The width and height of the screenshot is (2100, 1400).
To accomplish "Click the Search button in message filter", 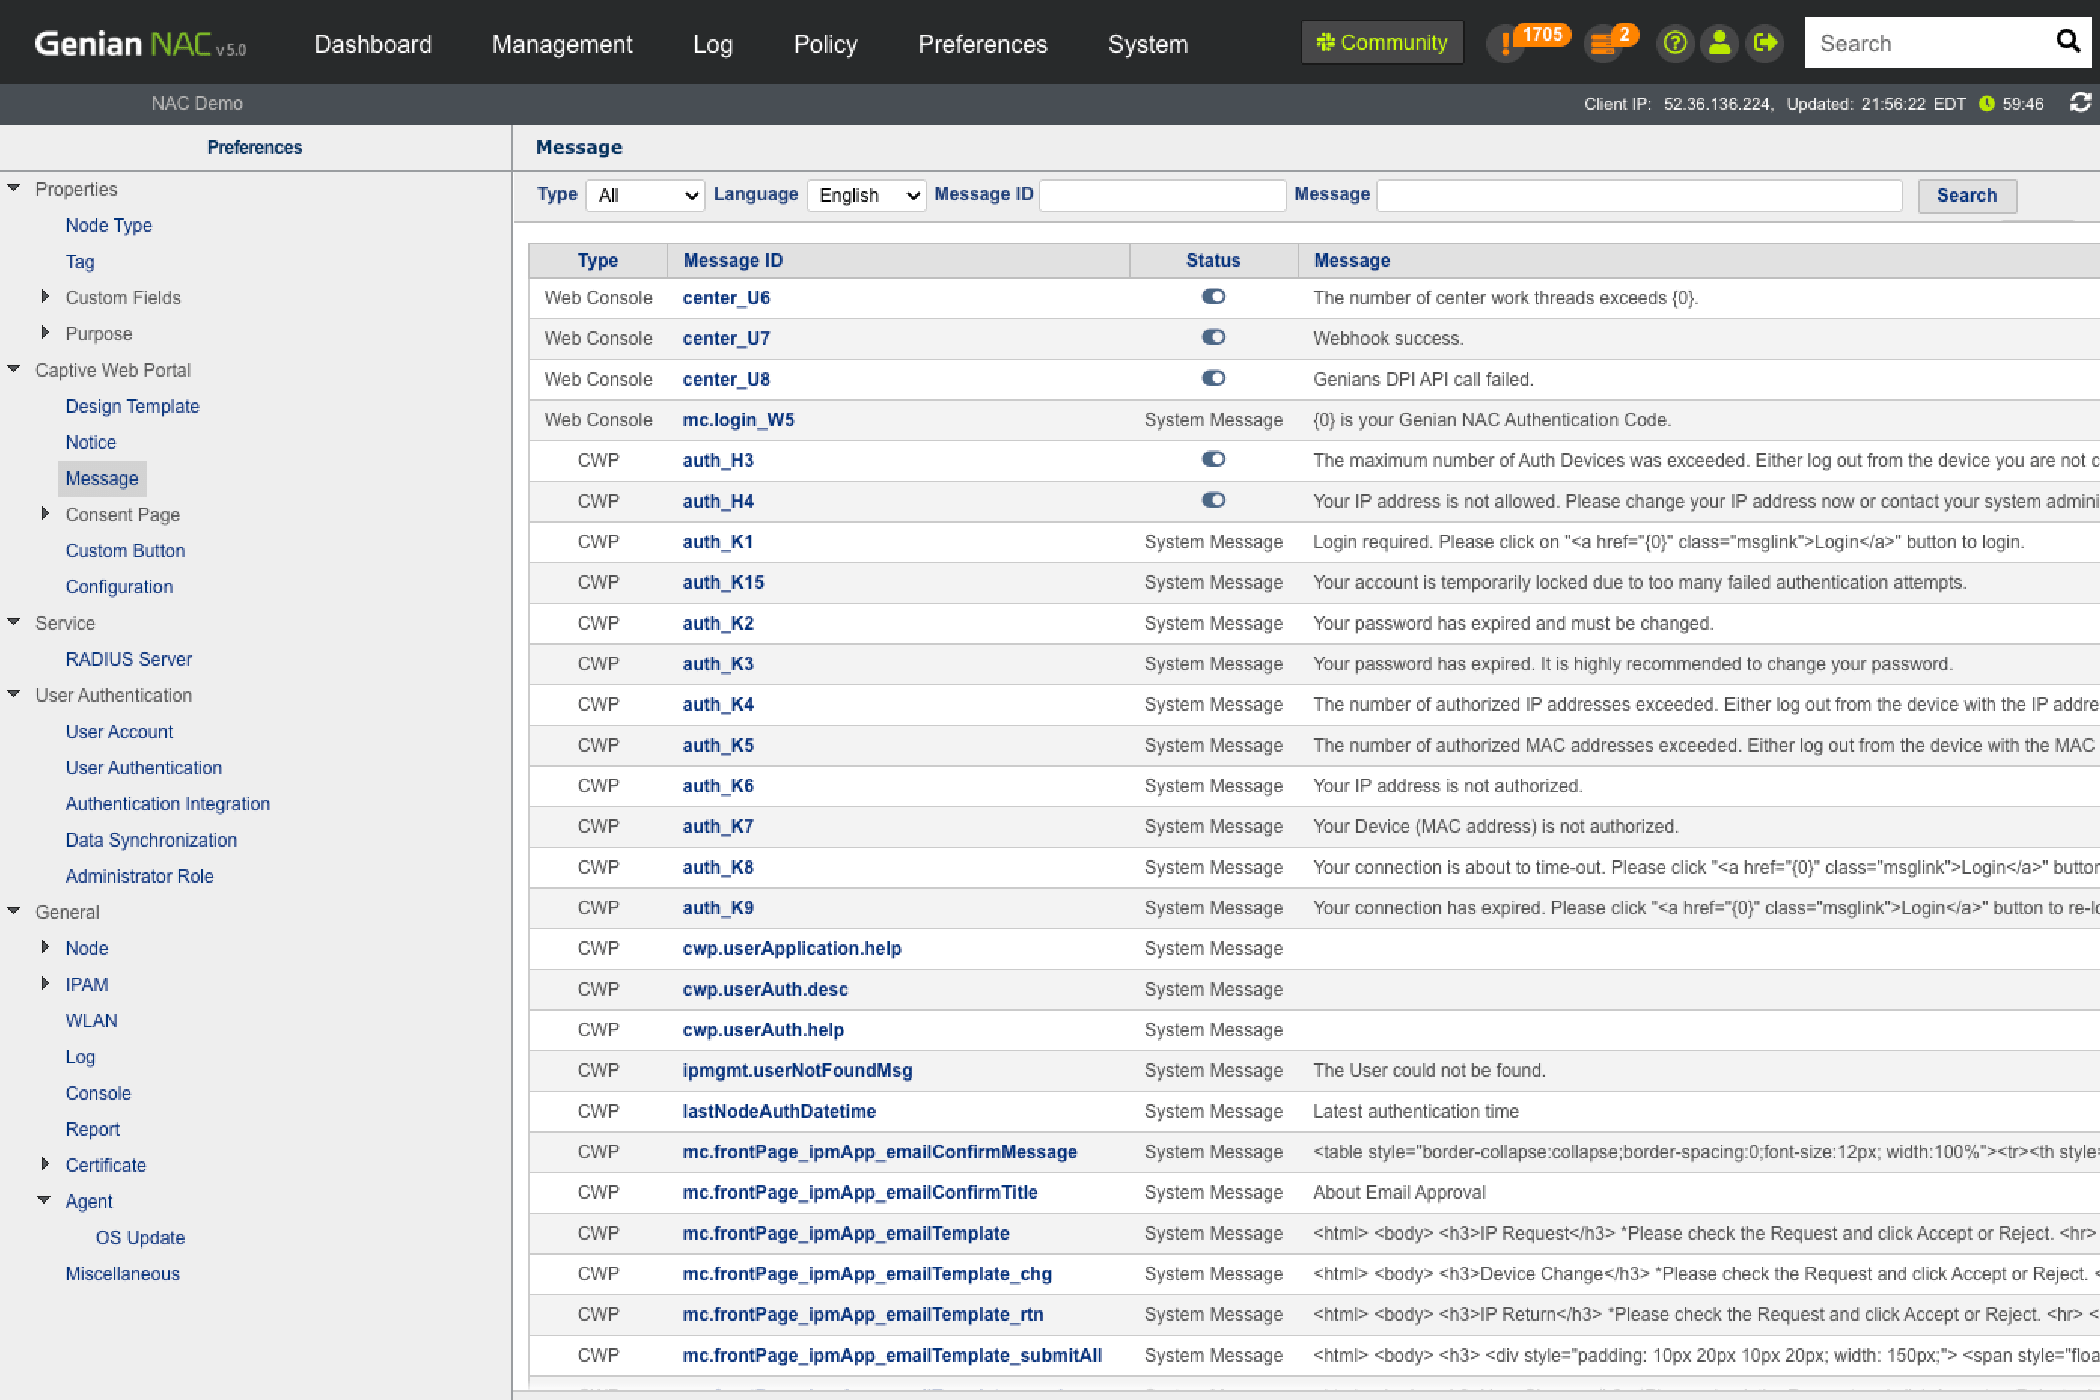I will (1966, 196).
